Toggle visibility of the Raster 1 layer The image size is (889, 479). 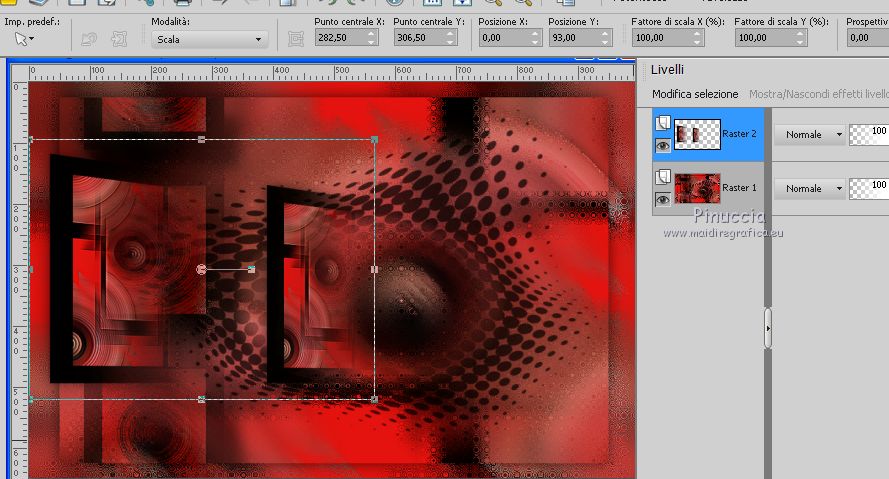(x=661, y=199)
